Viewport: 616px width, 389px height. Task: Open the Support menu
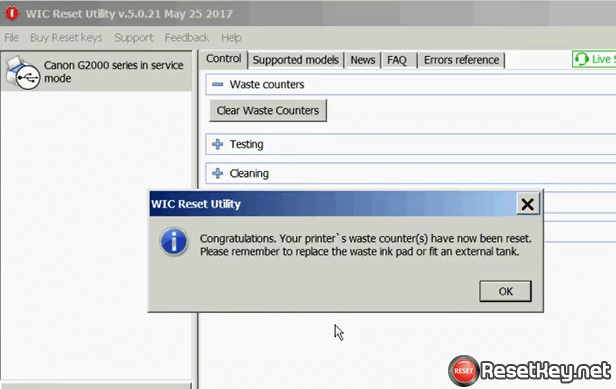tap(134, 38)
